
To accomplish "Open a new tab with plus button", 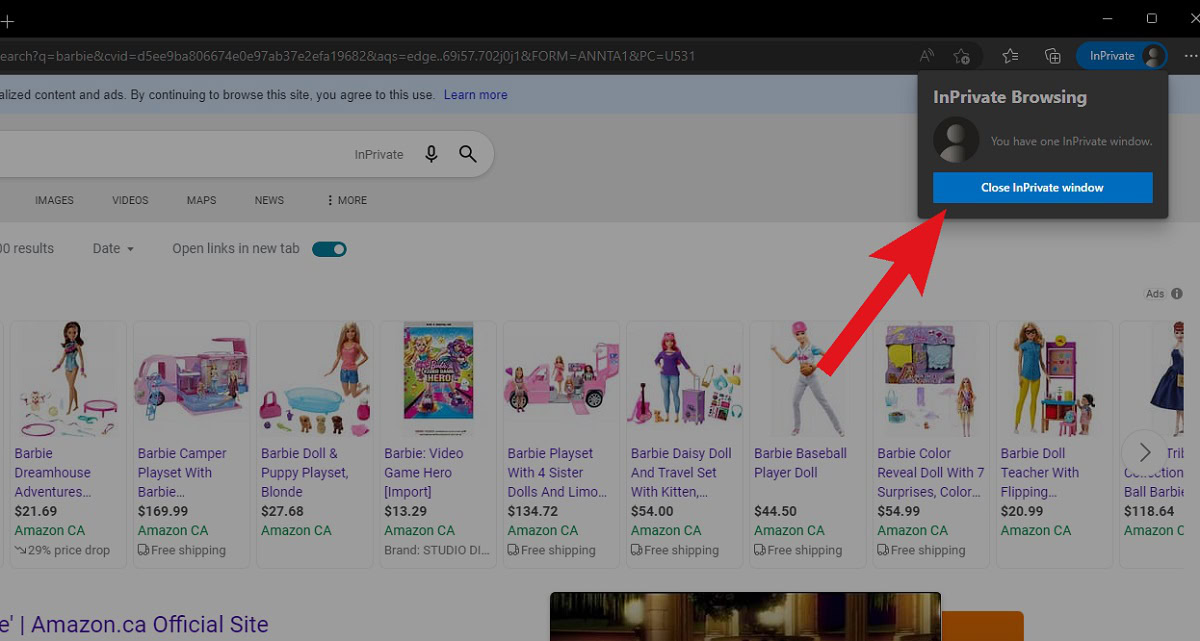I will coord(8,20).
